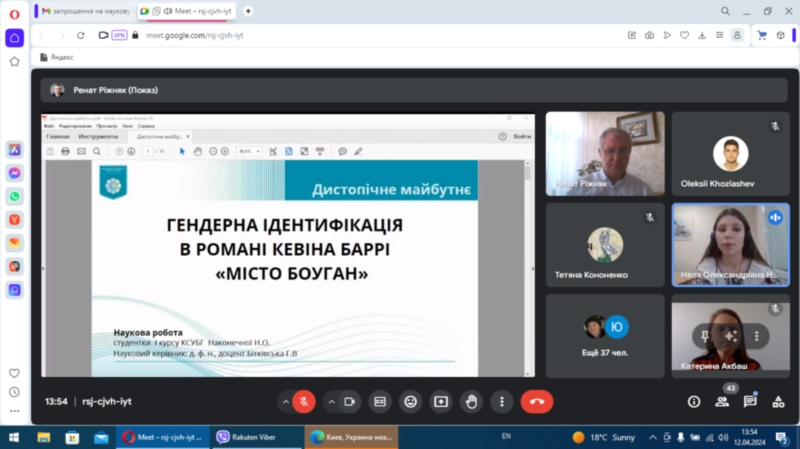Screen dimensions: 800x449
Task: Expand video settings arrow beside camera
Action: point(330,401)
